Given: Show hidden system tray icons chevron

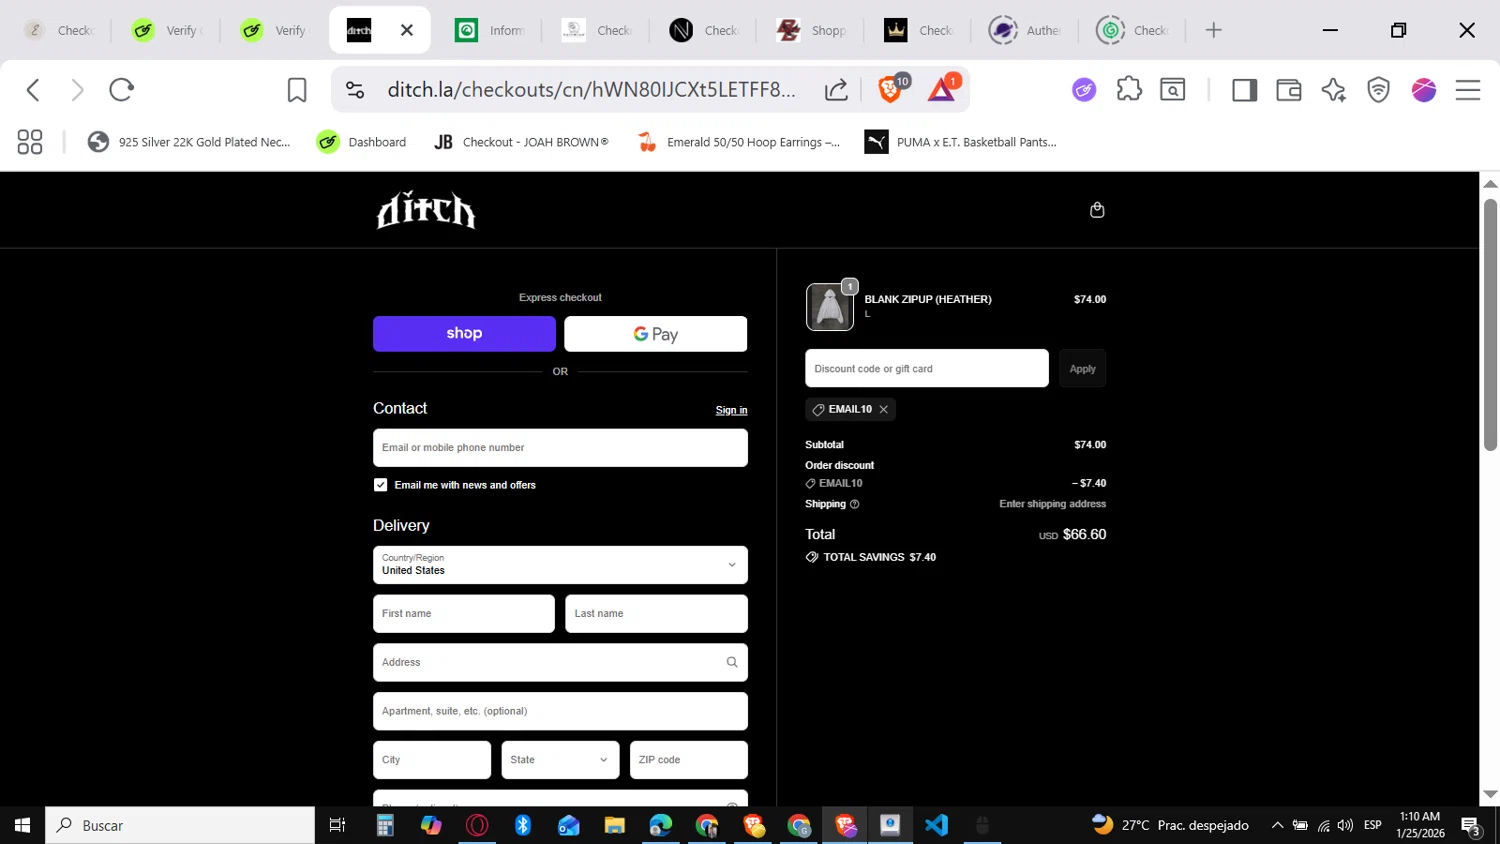Looking at the screenshot, I should click(1277, 825).
